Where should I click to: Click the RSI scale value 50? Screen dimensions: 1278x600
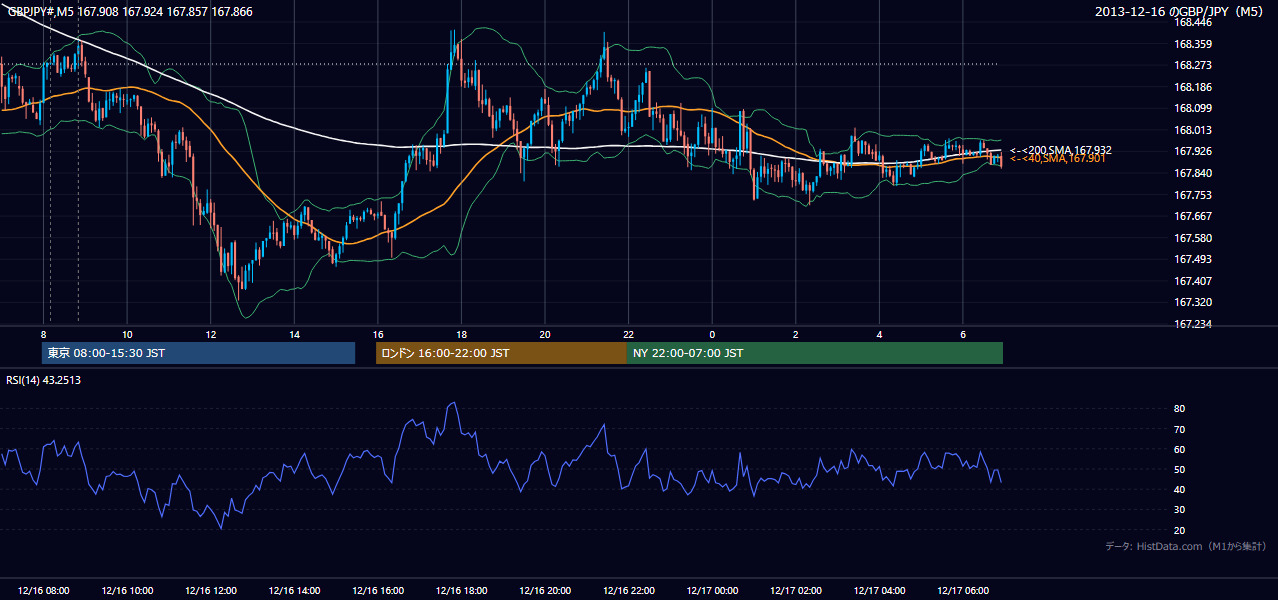pos(1180,469)
